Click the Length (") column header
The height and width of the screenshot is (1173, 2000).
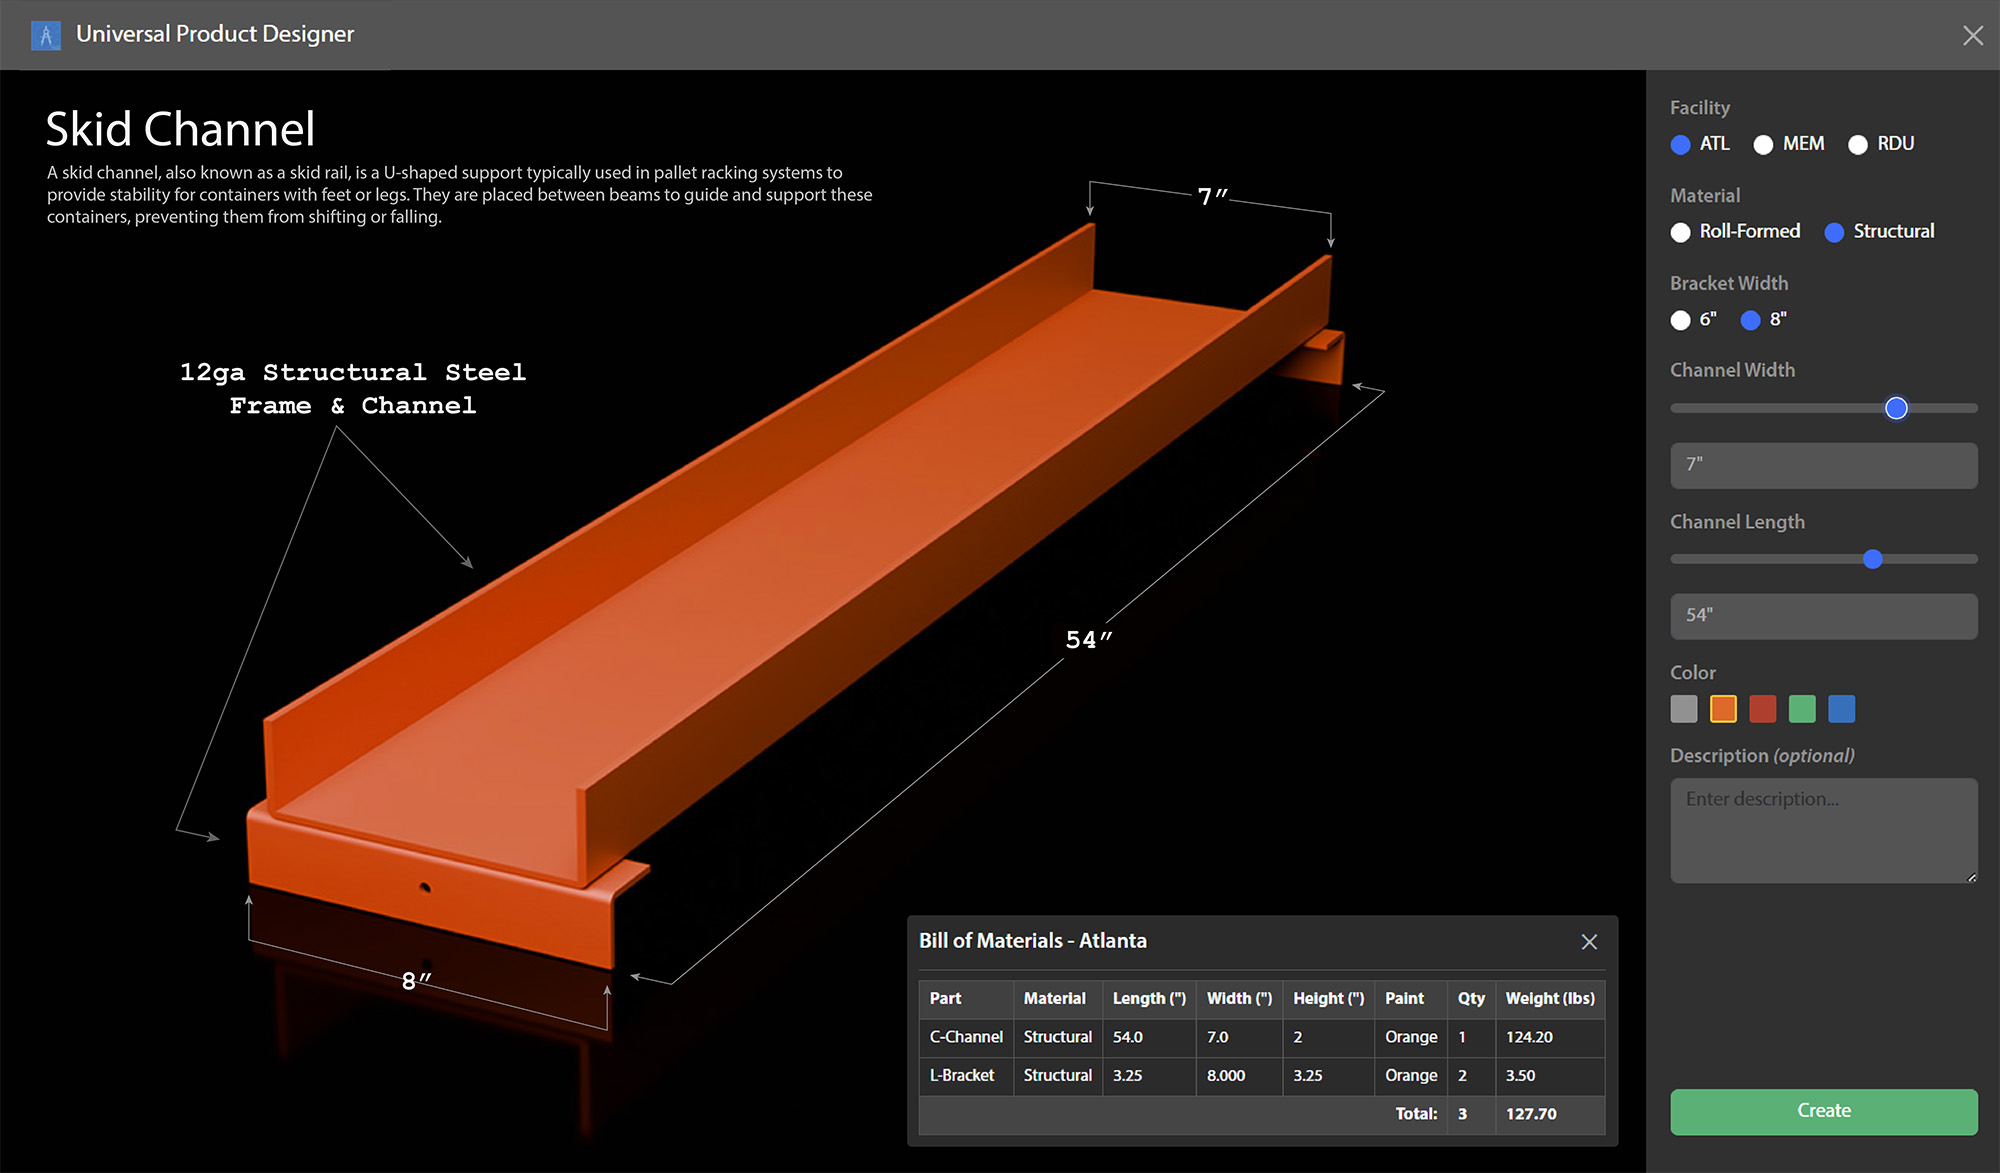click(x=1149, y=998)
